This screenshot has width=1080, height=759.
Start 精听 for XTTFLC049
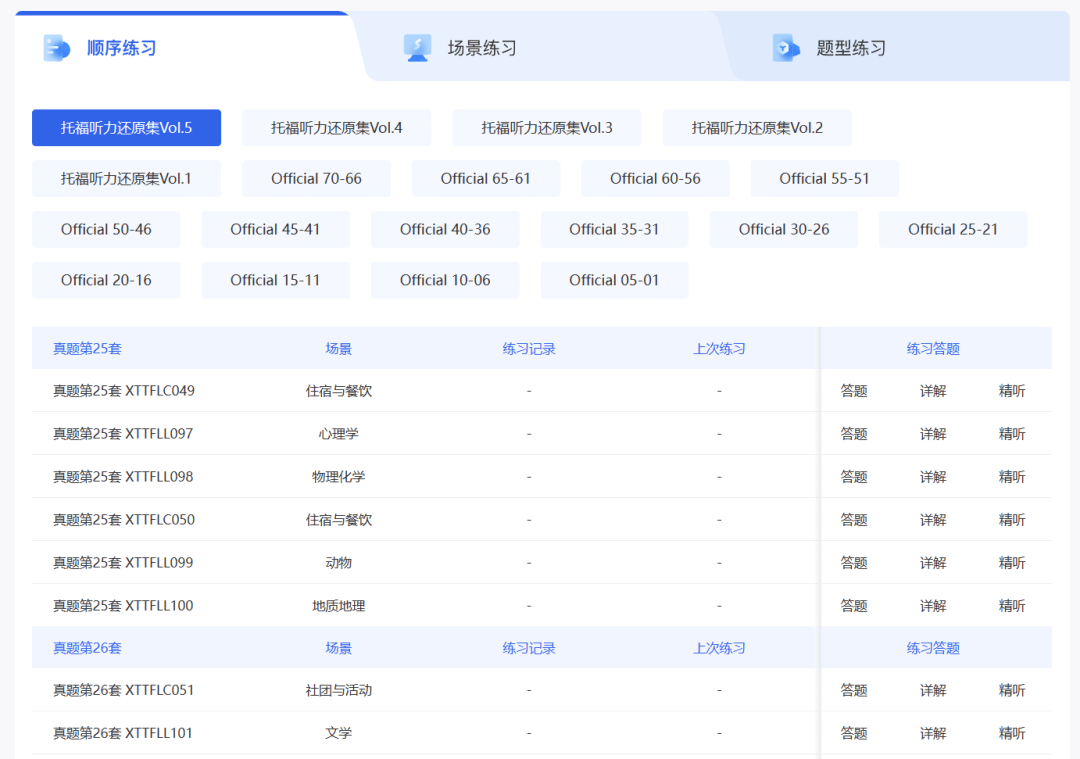pyautogui.click(x=1012, y=391)
